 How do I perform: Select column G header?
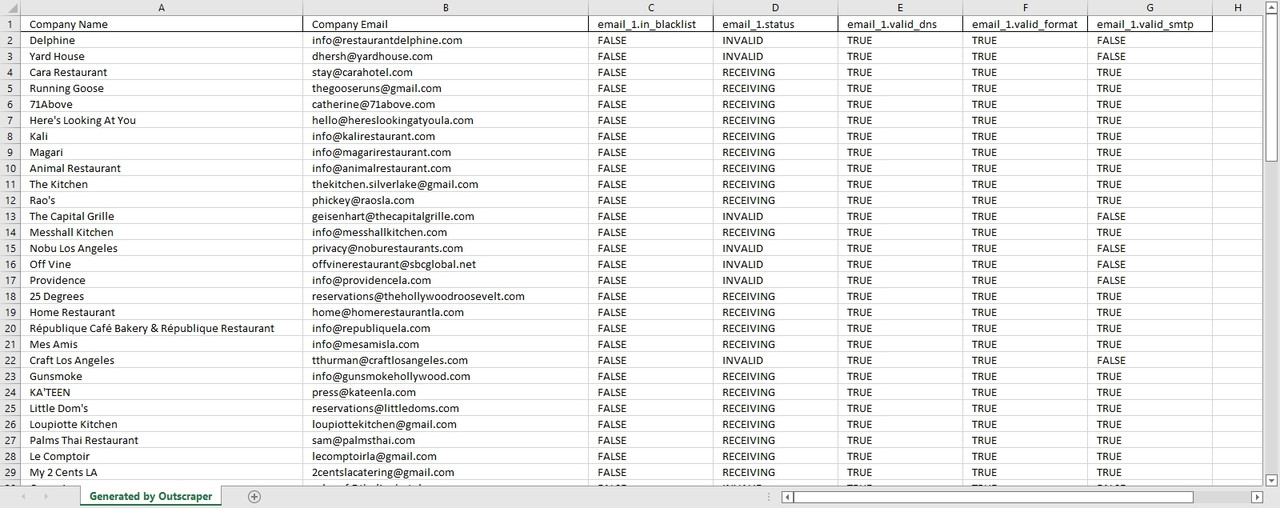click(1150, 8)
